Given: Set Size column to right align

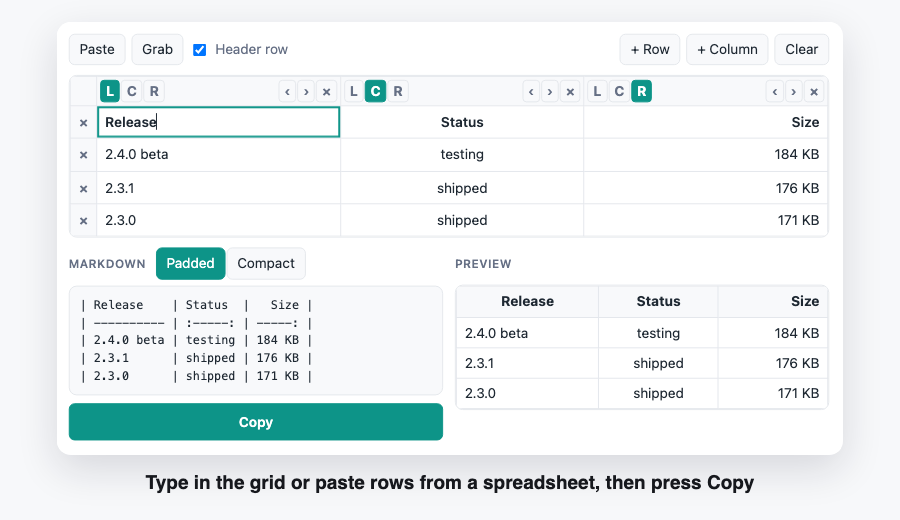Looking at the screenshot, I should tap(642, 91).
